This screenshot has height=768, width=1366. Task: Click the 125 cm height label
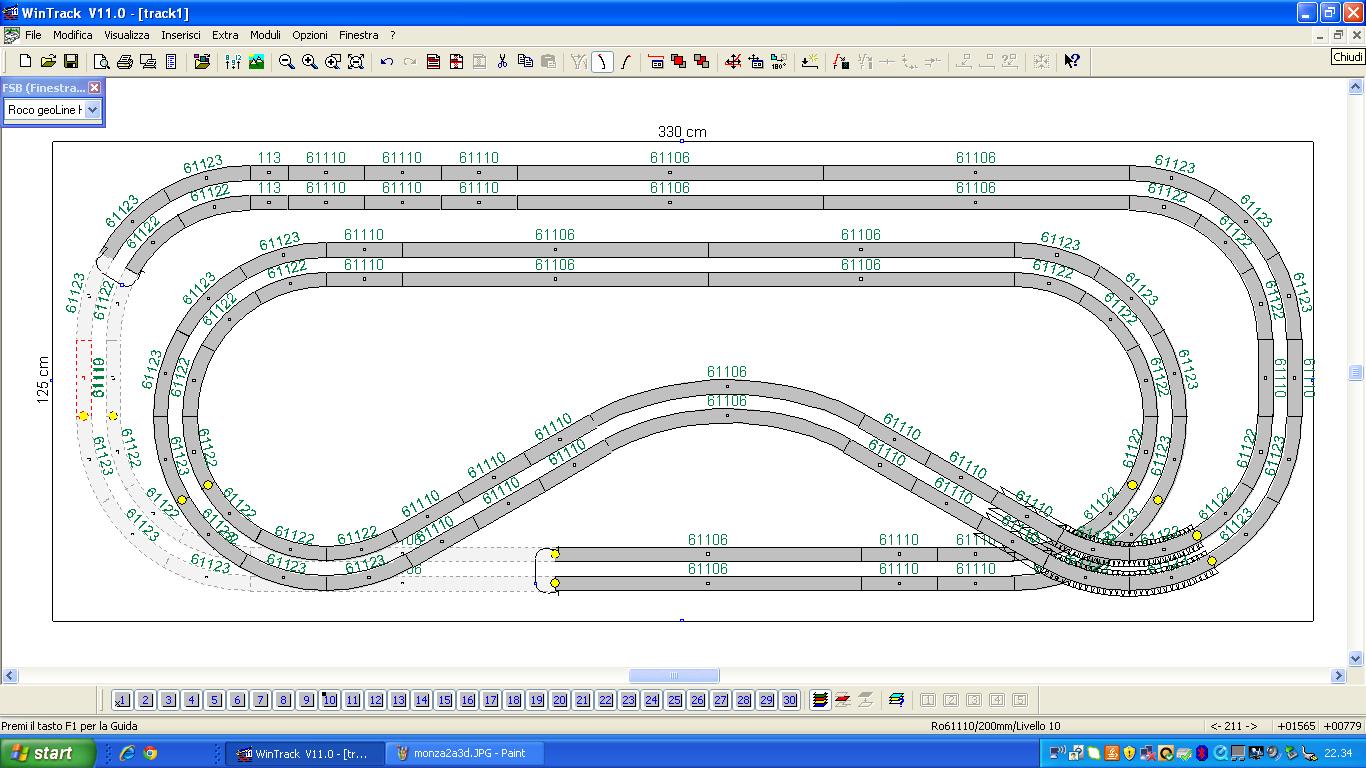pos(43,380)
